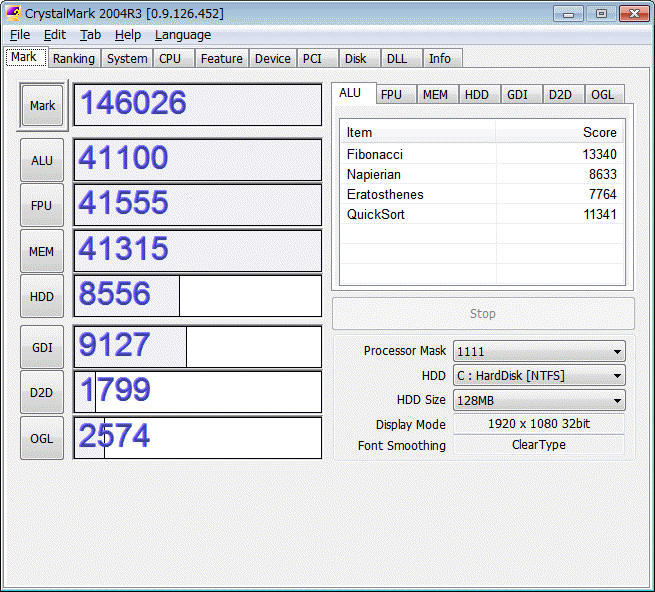
Task: Run the D2D benchmark button
Action: coord(42,393)
